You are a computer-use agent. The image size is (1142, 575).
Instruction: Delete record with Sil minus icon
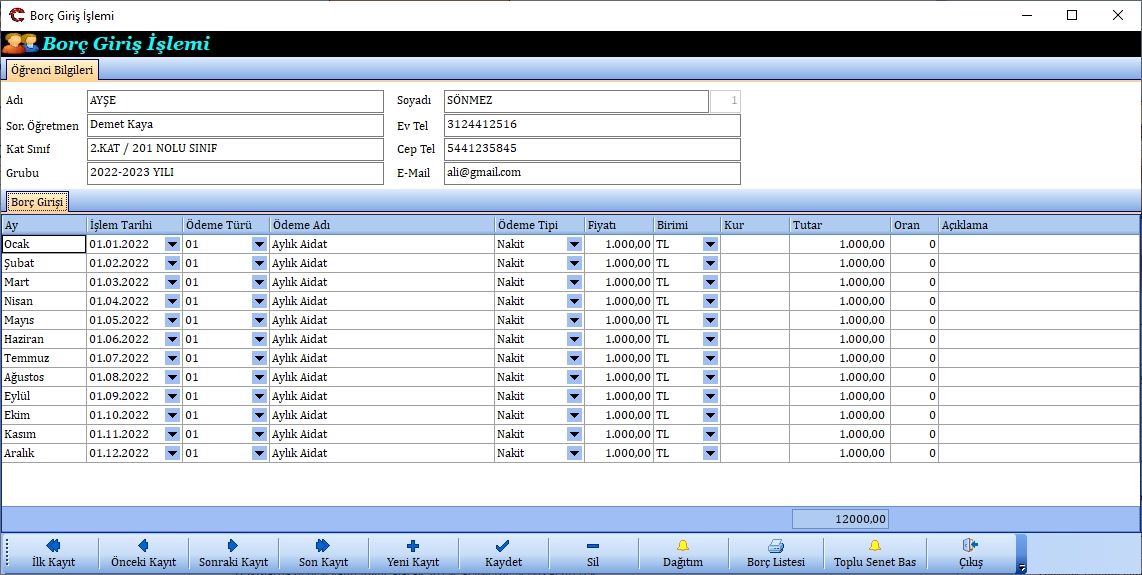pyautogui.click(x=593, y=552)
